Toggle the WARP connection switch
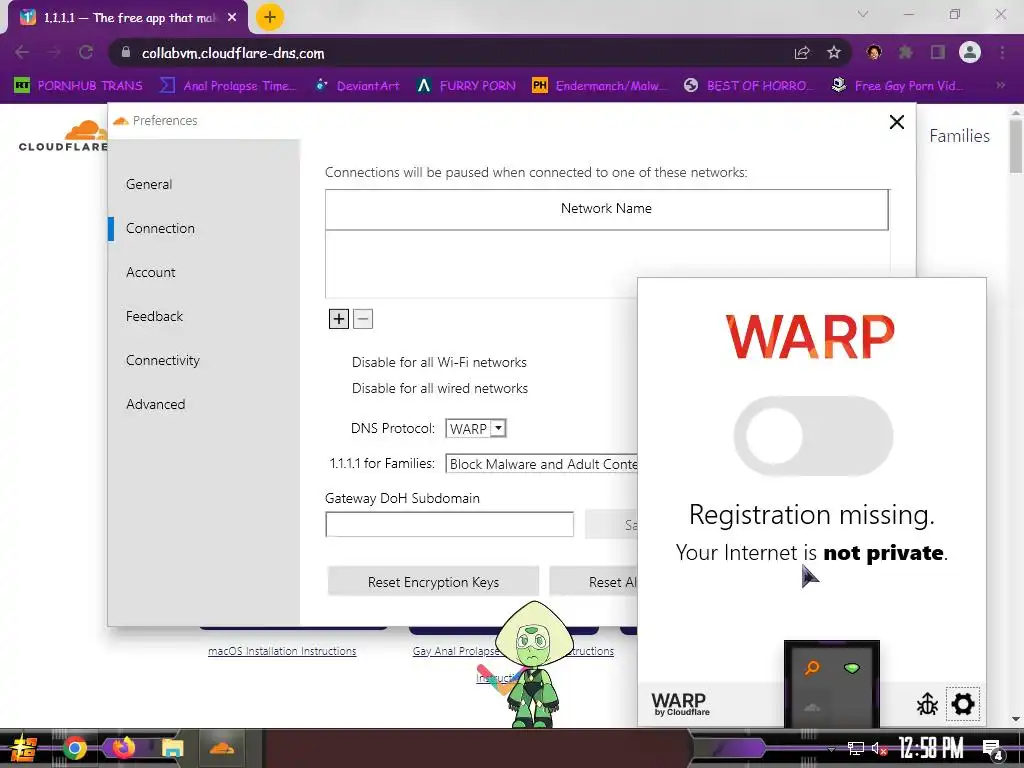The width and height of the screenshot is (1024, 768). [x=813, y=436]
